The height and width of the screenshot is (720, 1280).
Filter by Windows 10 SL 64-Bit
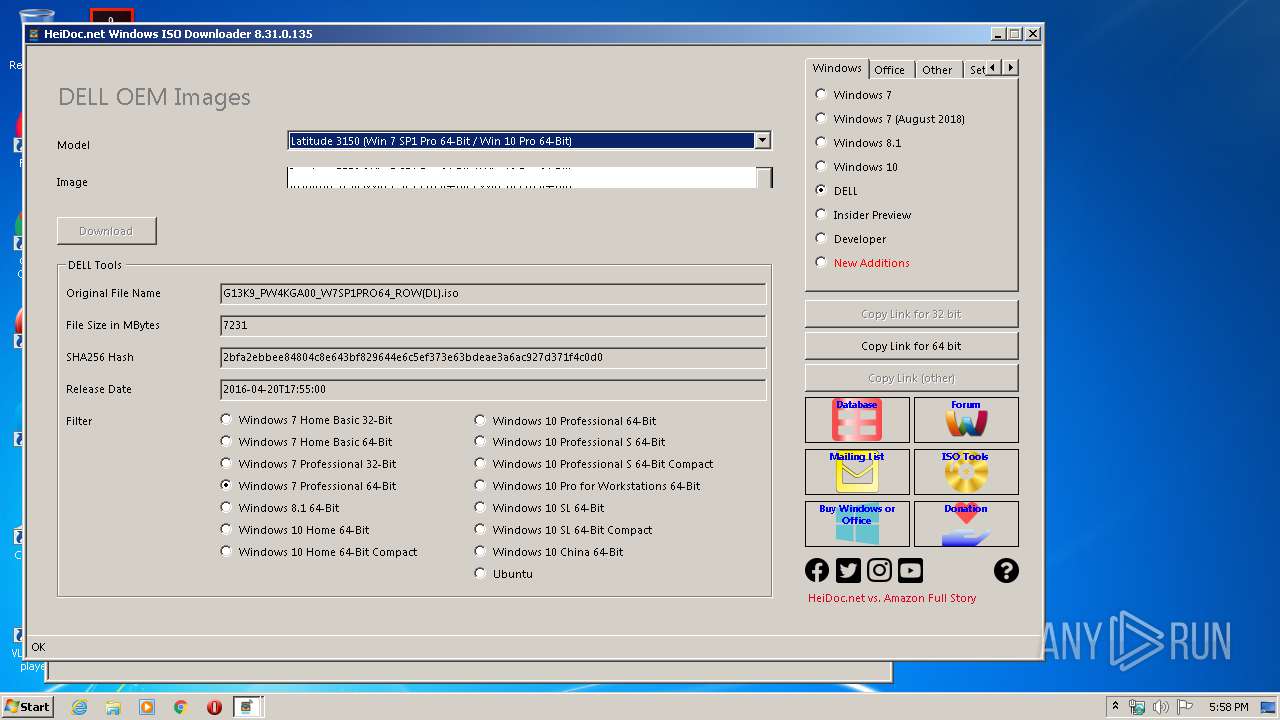480,507
